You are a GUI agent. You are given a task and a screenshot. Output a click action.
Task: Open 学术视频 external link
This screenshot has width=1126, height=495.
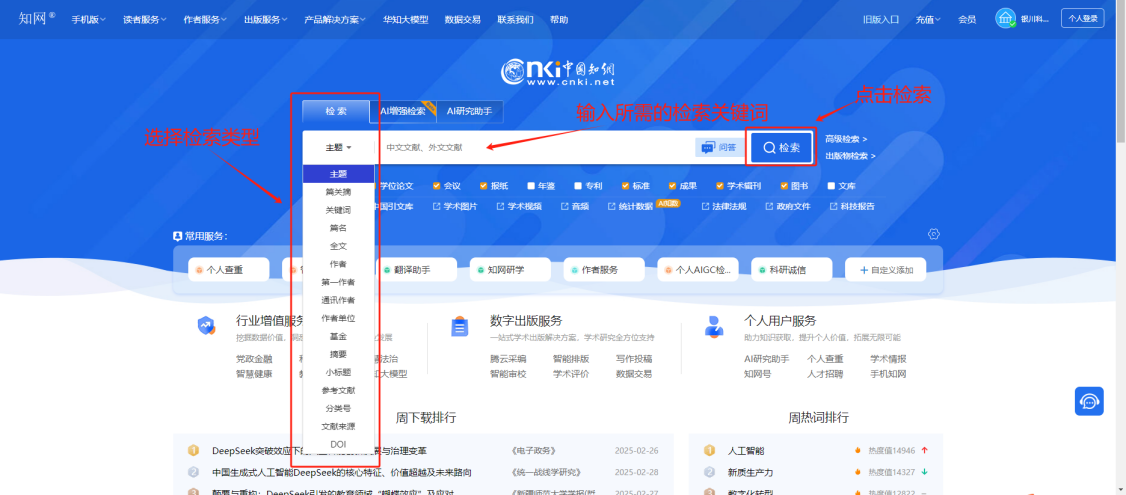tap(519, 206)
